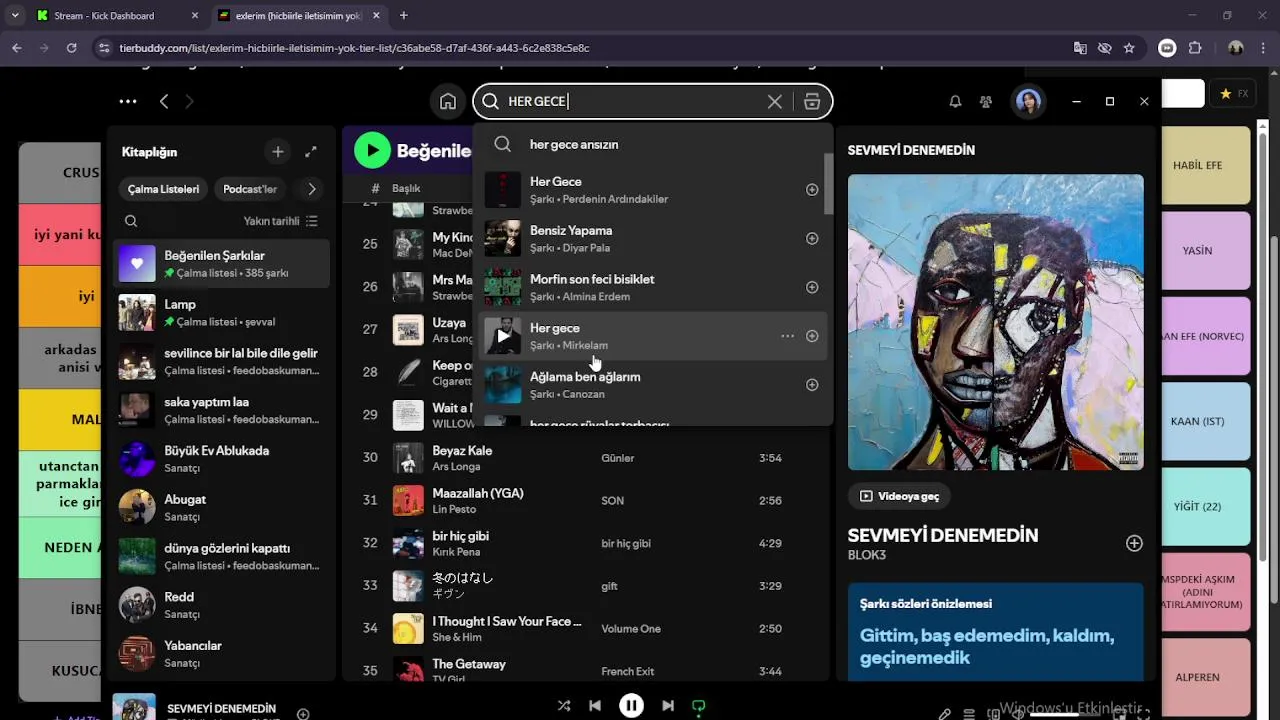
Task: Open browser extensions puzzle icon
Action: [x=1195, y=48]
